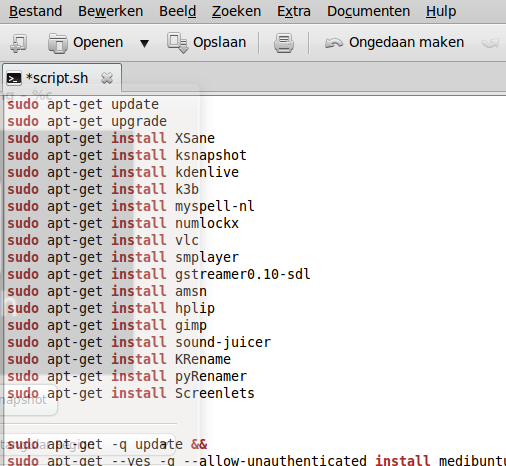Click the word smplayer
Image resolution: width=506 pixels, height=466 pixels.
pyautogui.click(x=207, y=257)
